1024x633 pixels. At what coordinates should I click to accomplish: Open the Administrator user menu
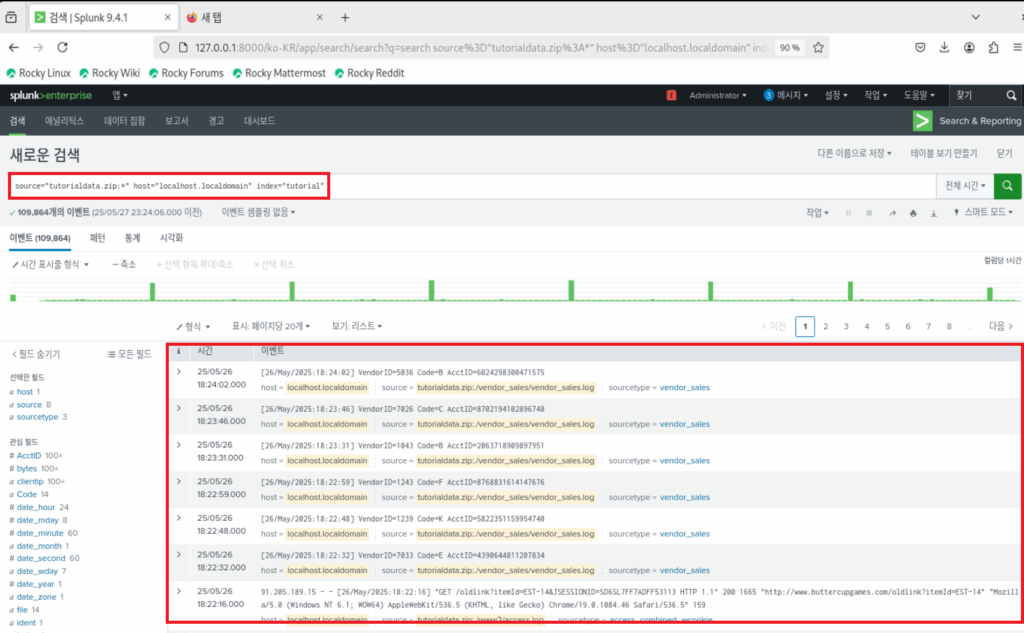(718, 95)
